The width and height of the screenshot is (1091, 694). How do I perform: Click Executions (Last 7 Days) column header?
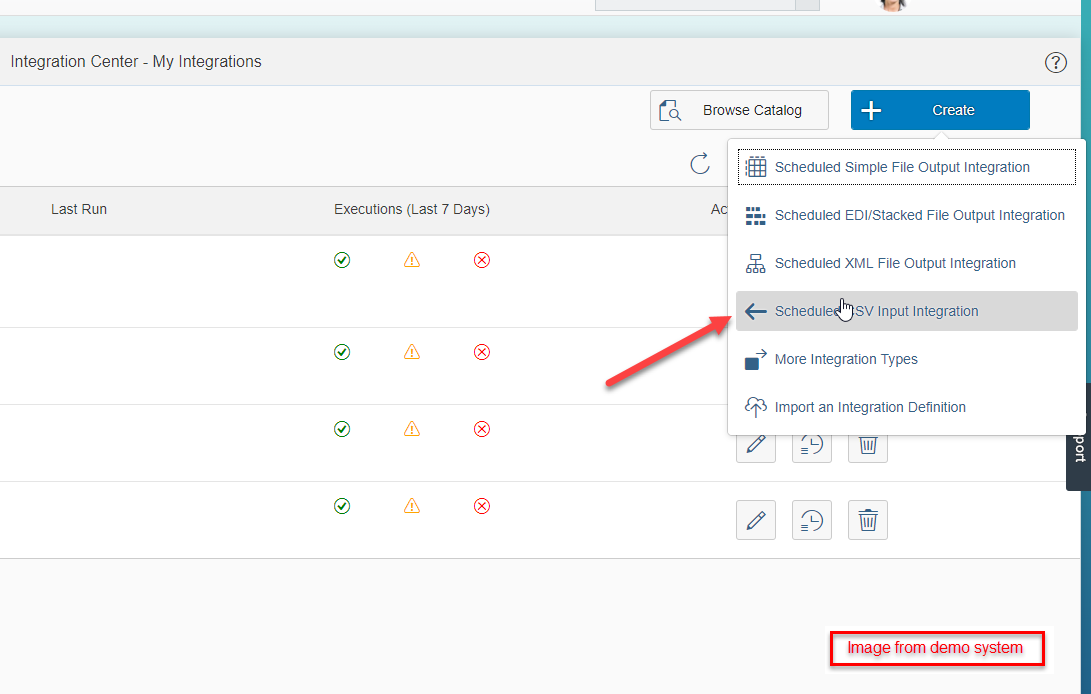point(412,210)
